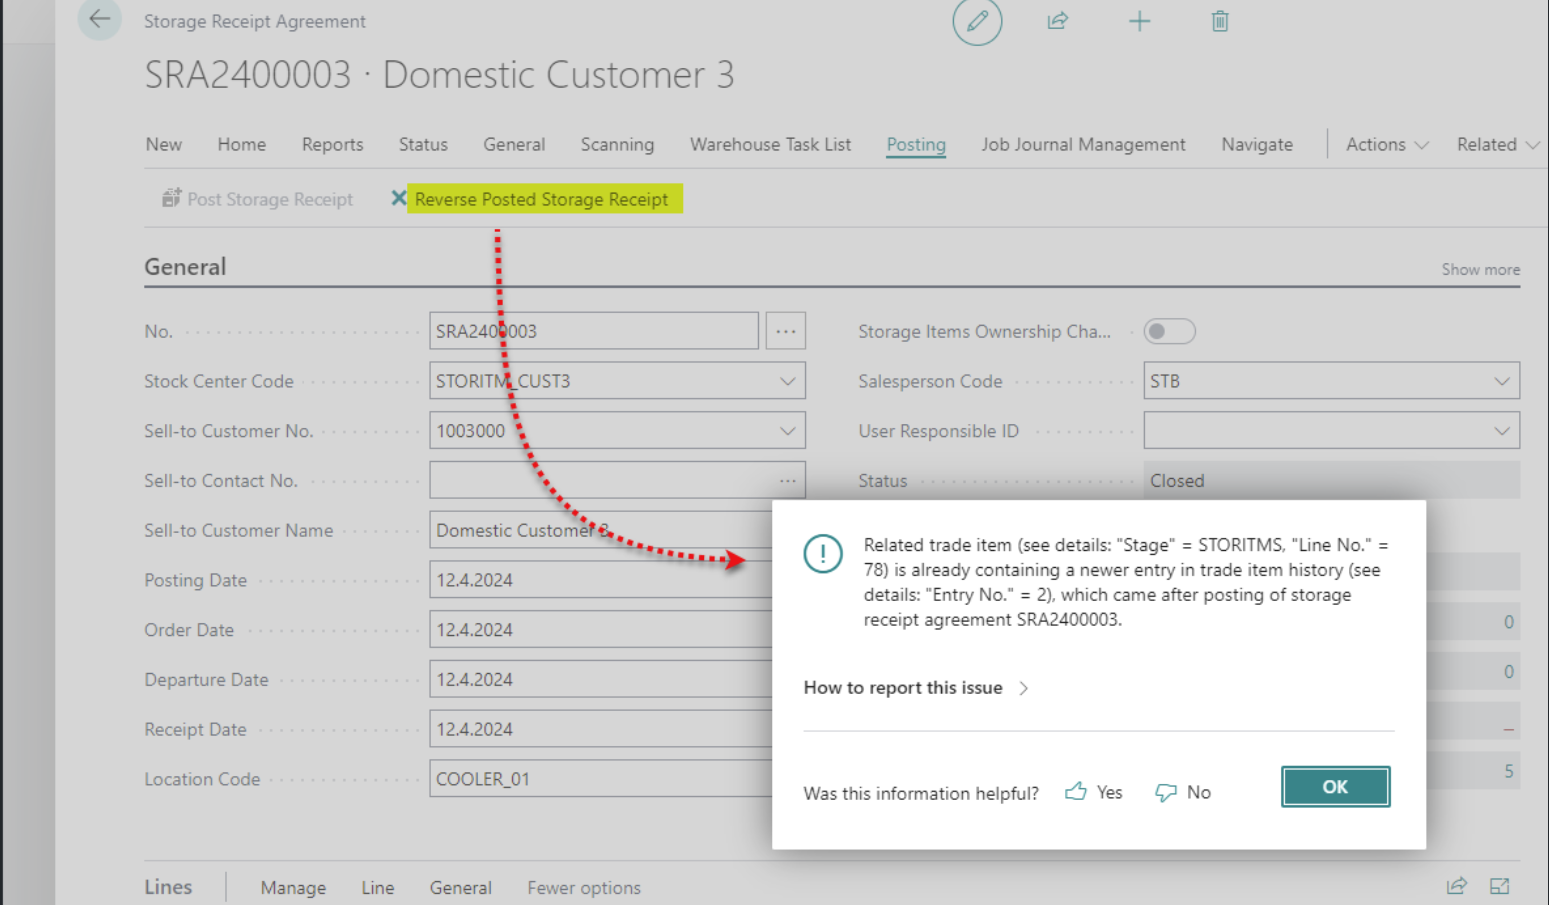
Task: Open the Job Journal Management tab
Action: pos(1083,144)
